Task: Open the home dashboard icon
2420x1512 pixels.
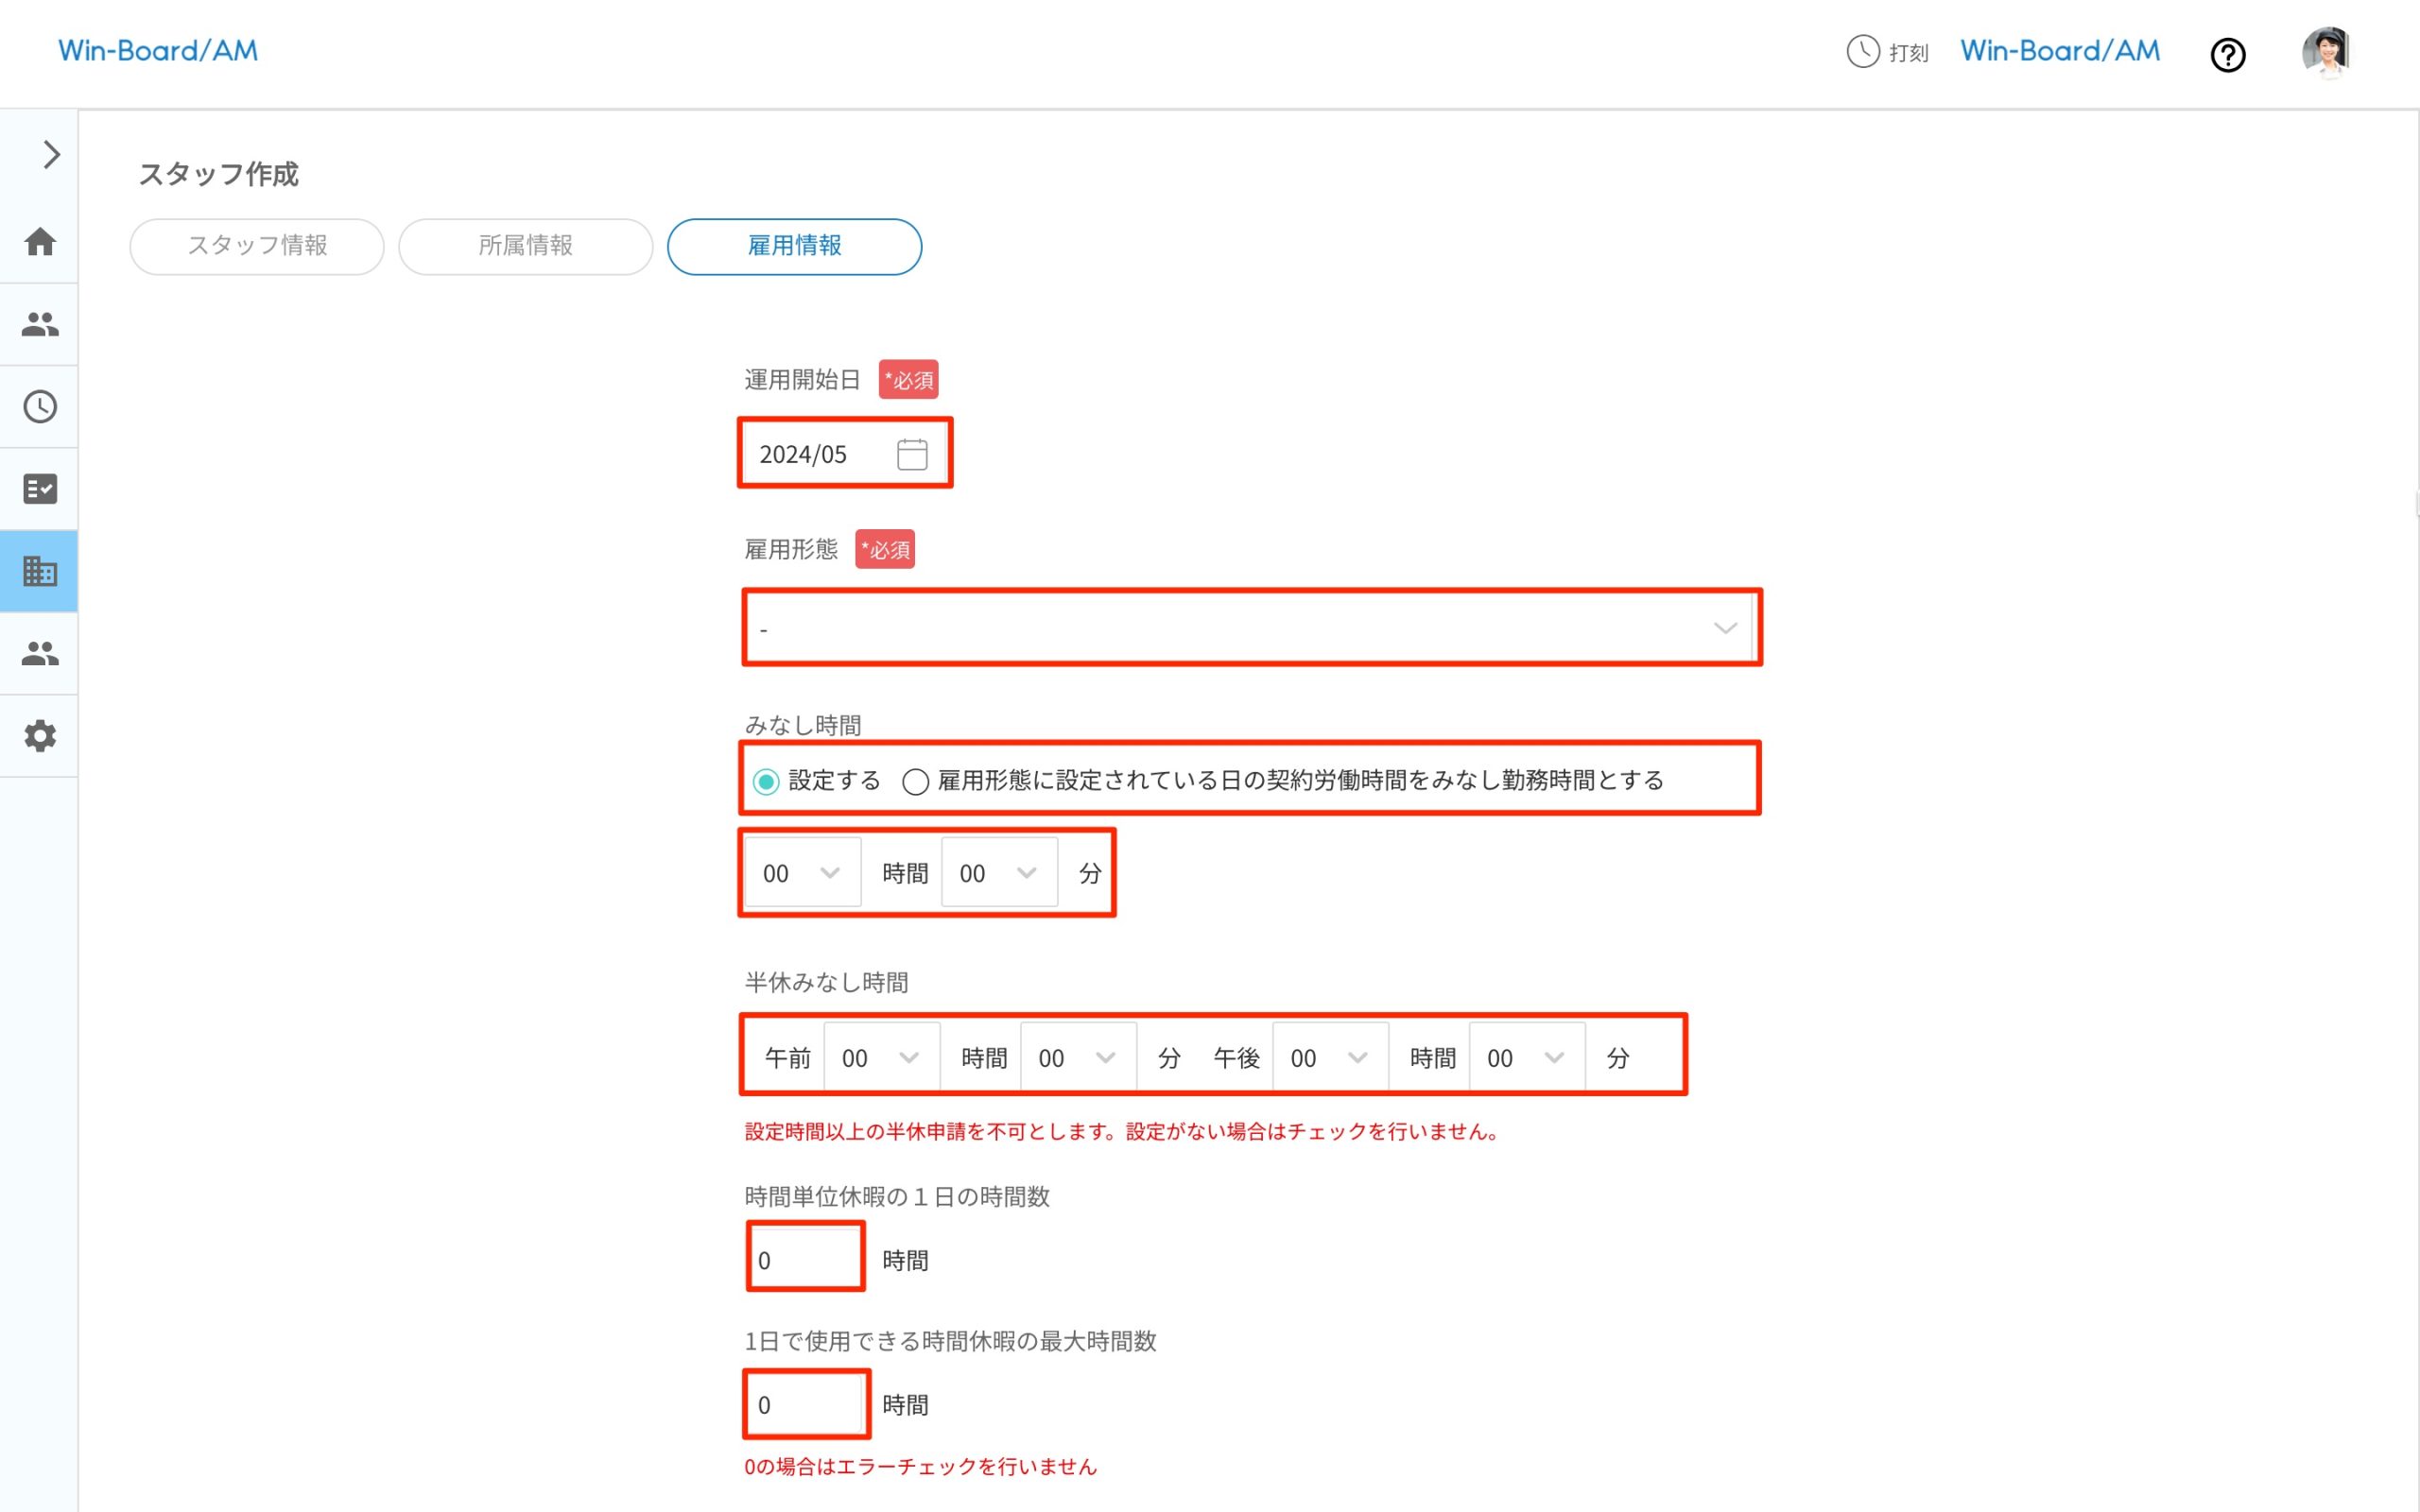Action: point(39,241)
